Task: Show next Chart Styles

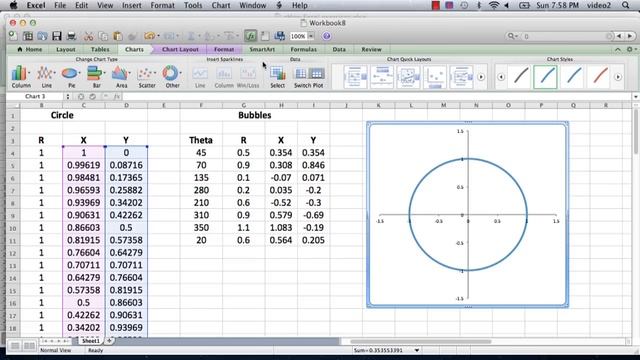Action: tap(618, 77)
